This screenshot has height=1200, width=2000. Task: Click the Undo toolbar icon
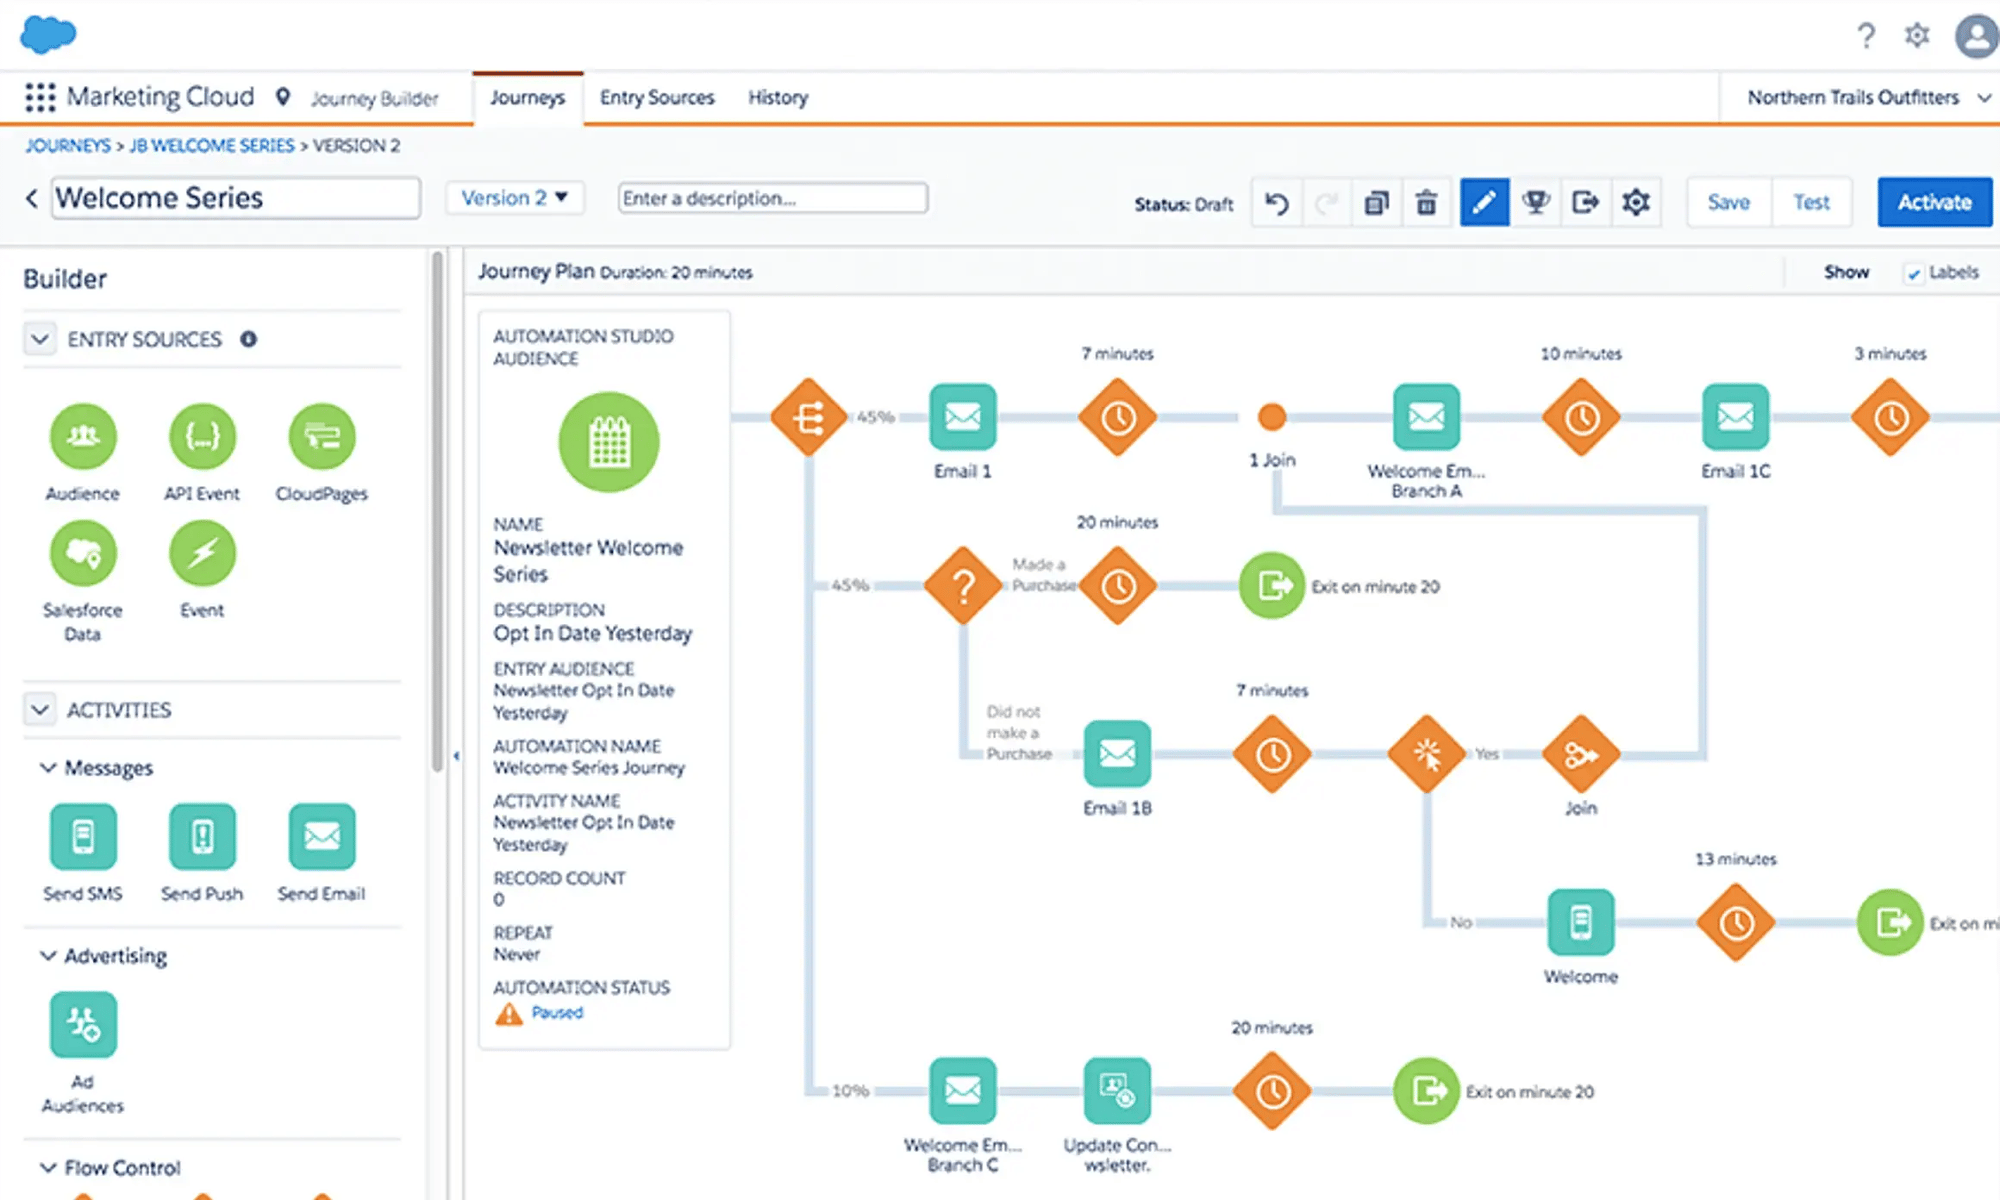[1277, 203]
